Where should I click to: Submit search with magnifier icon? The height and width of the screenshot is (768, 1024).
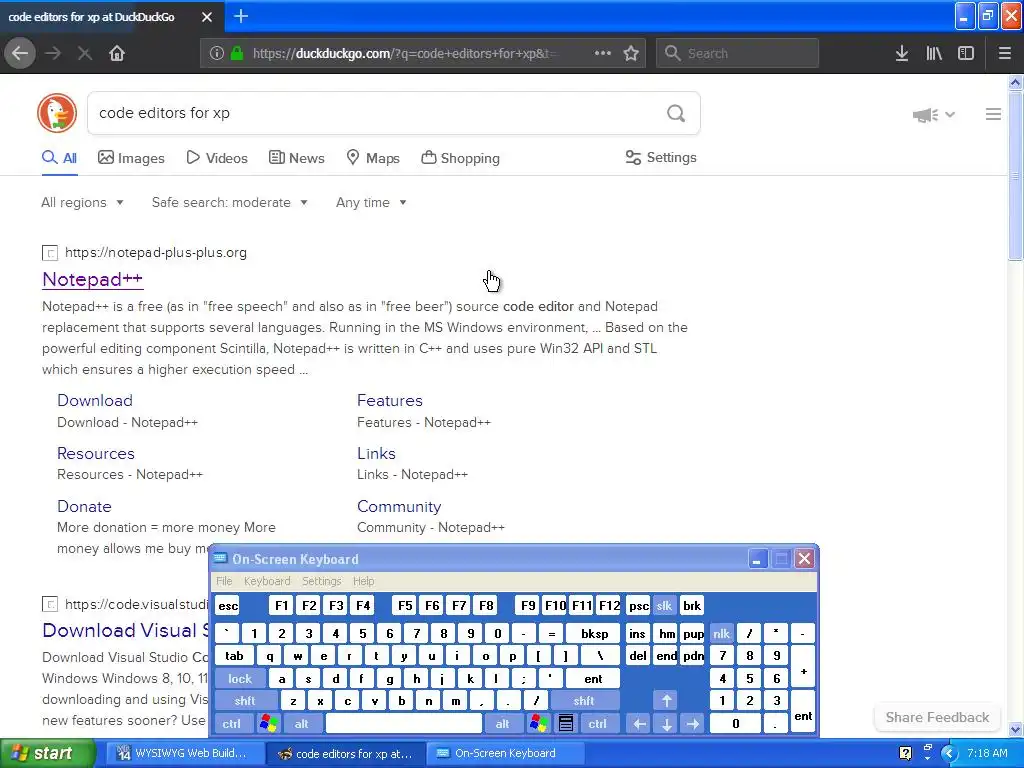pos(676,114)
